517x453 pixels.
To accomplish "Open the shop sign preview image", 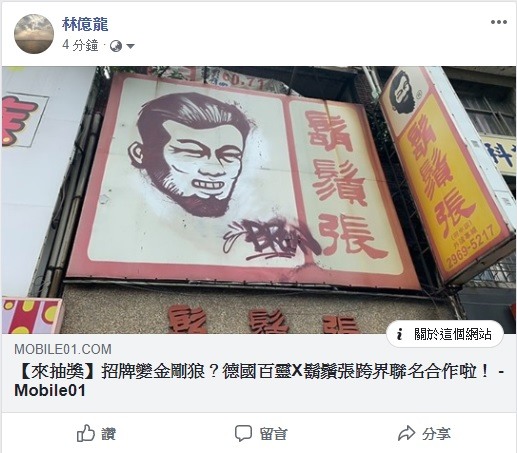I will tap(259, 200).
